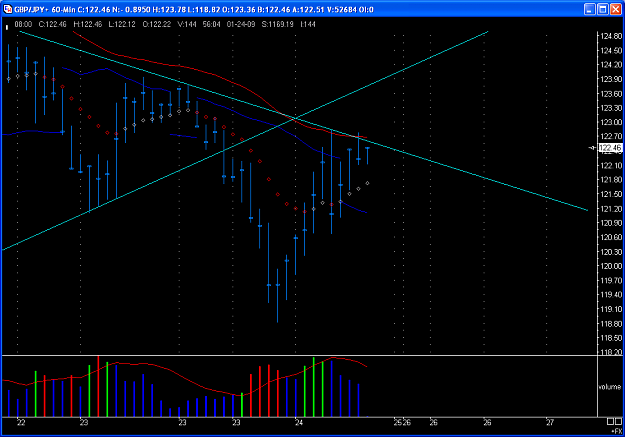Click the O:122.22 open value in info bar

(157, 24)
